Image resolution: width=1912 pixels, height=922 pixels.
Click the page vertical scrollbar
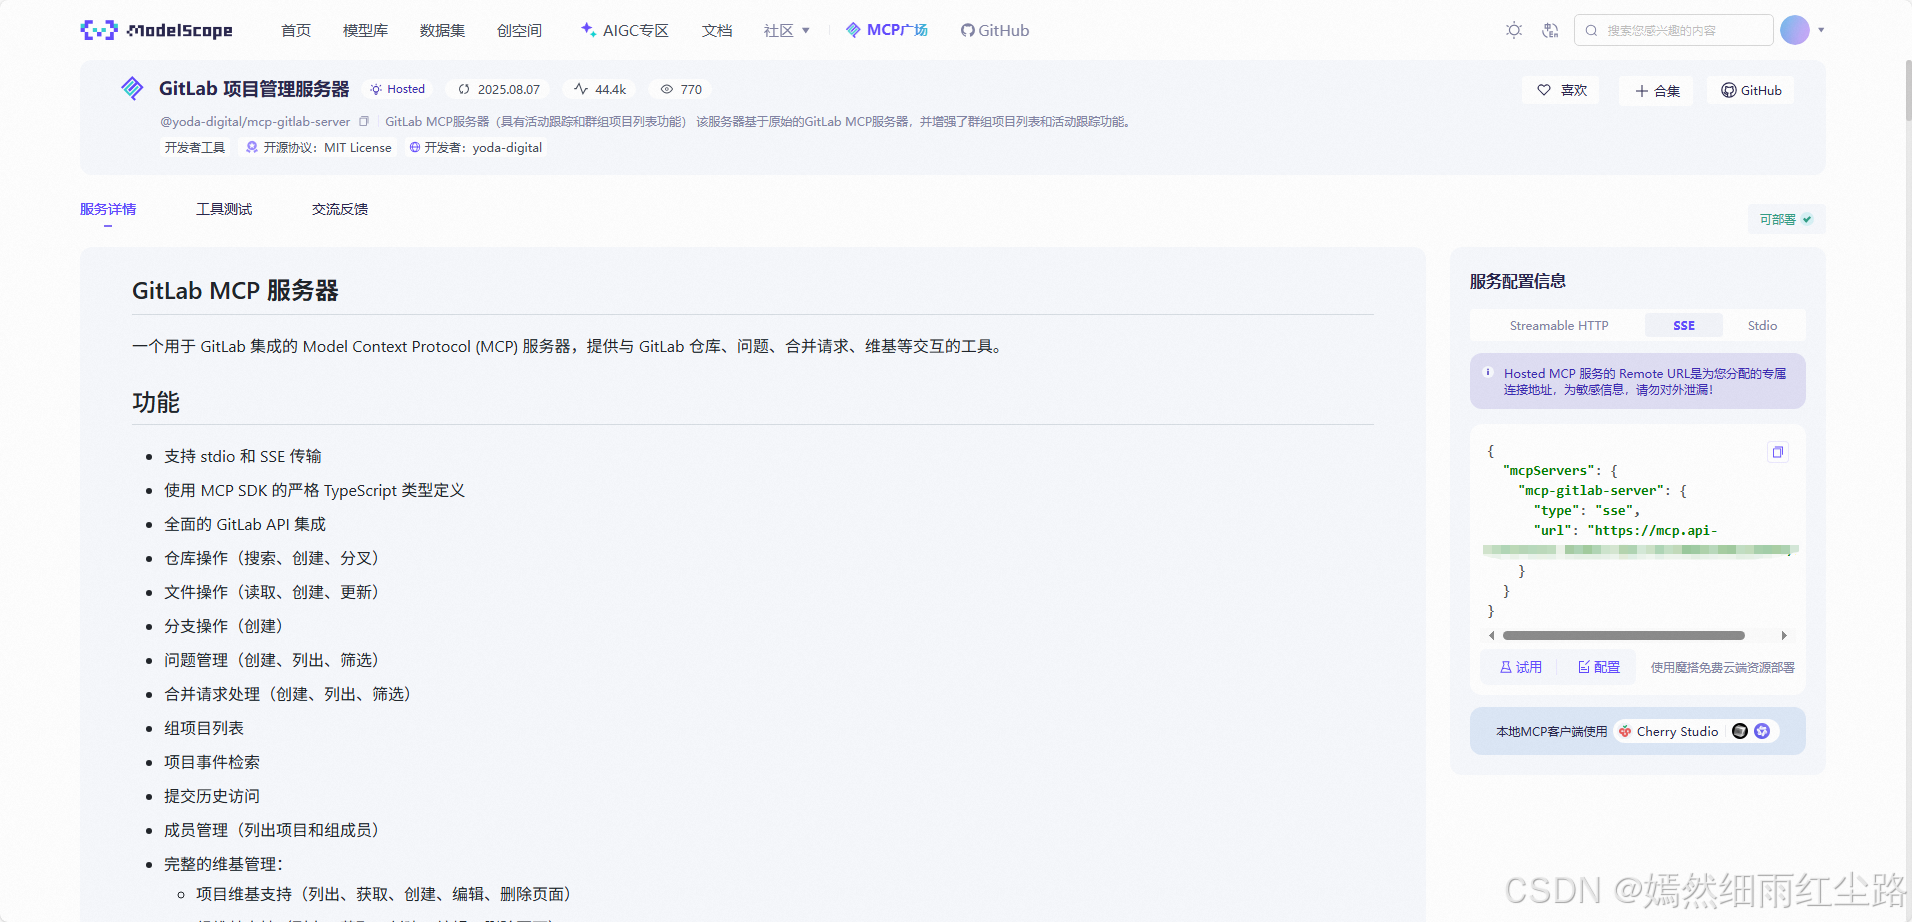(x=1908, y=90)
